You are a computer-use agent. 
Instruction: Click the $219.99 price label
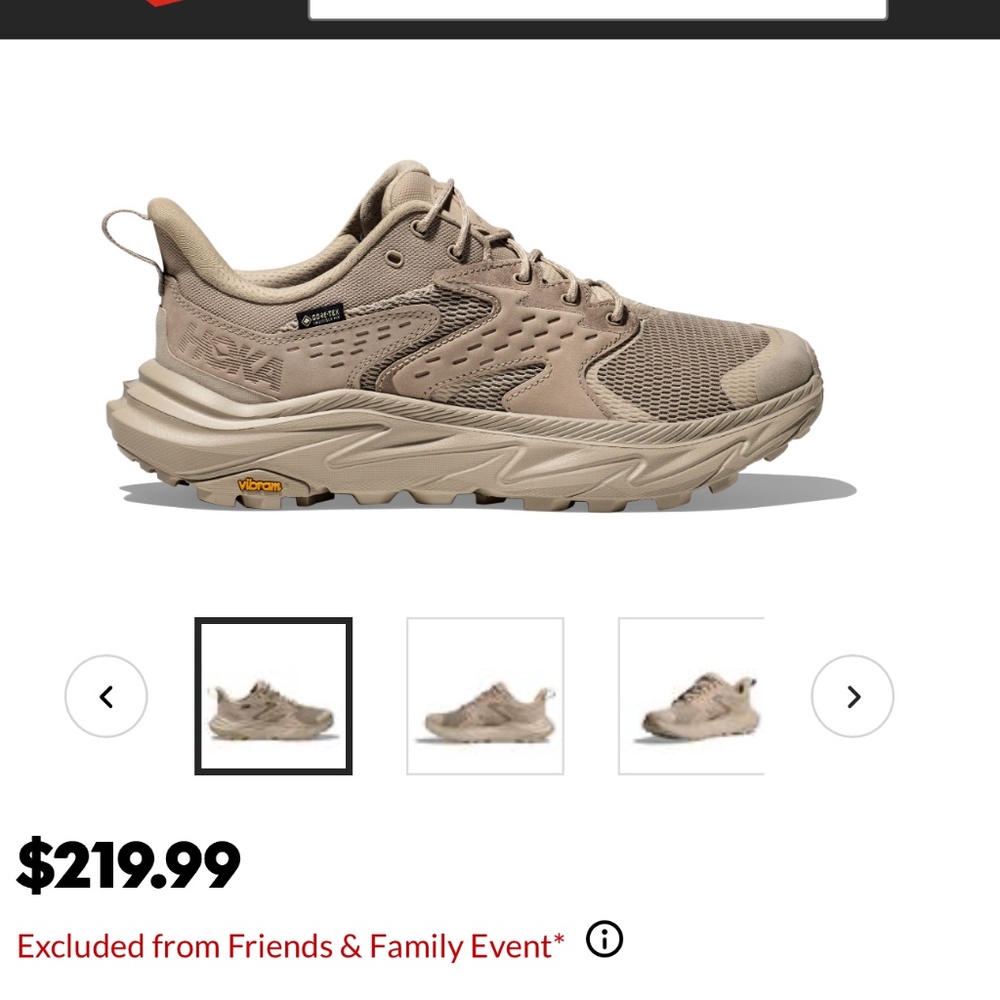[128, 864]
